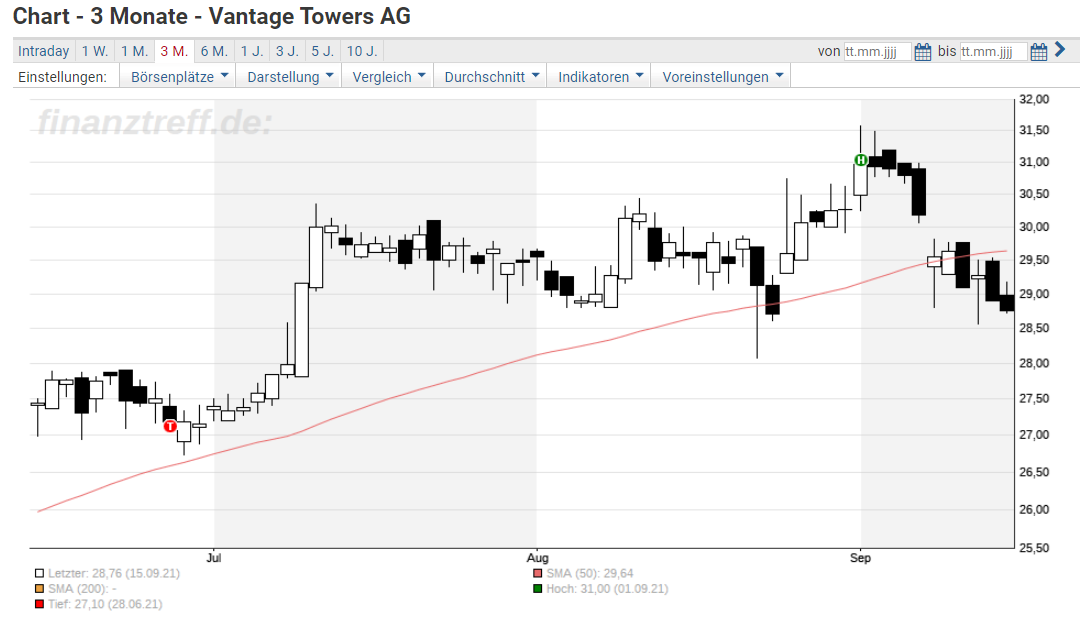The width and height of the screenshot is (1080, 617).
Task: Click the 32,00 price axis label
Action: click(1034, 99)
